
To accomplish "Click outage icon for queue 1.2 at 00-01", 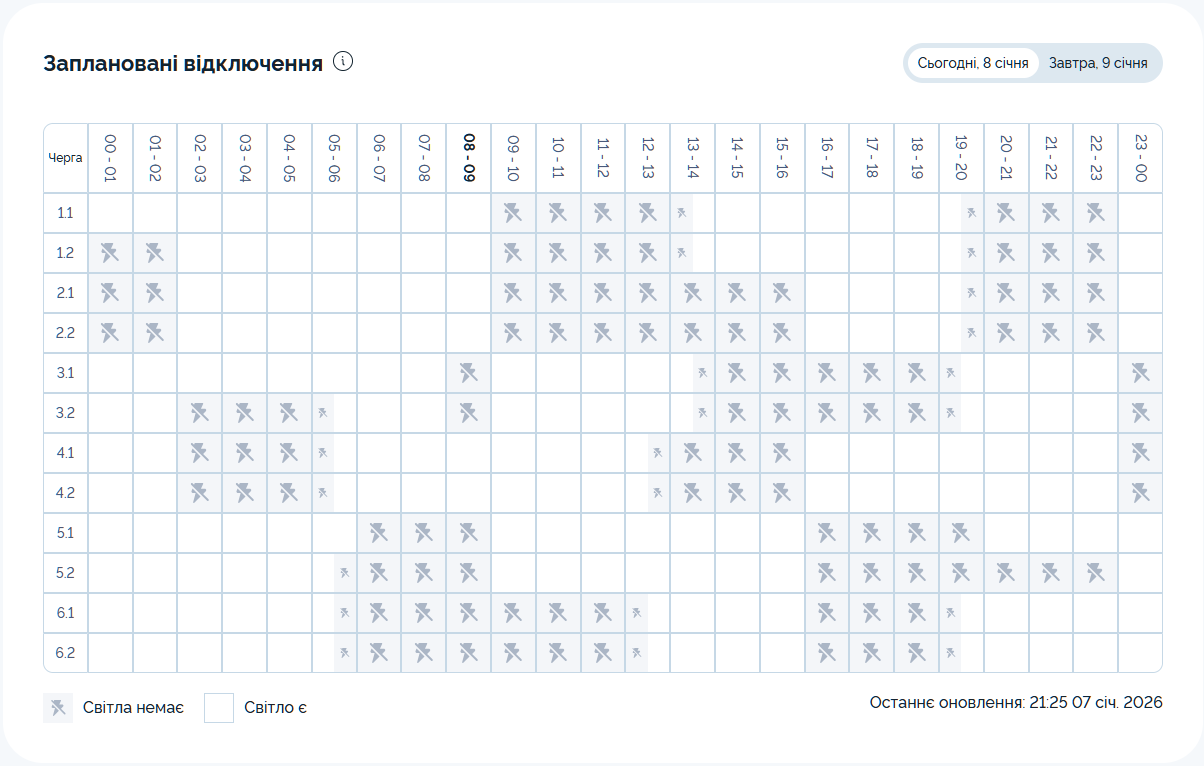I will coord(110,253).
